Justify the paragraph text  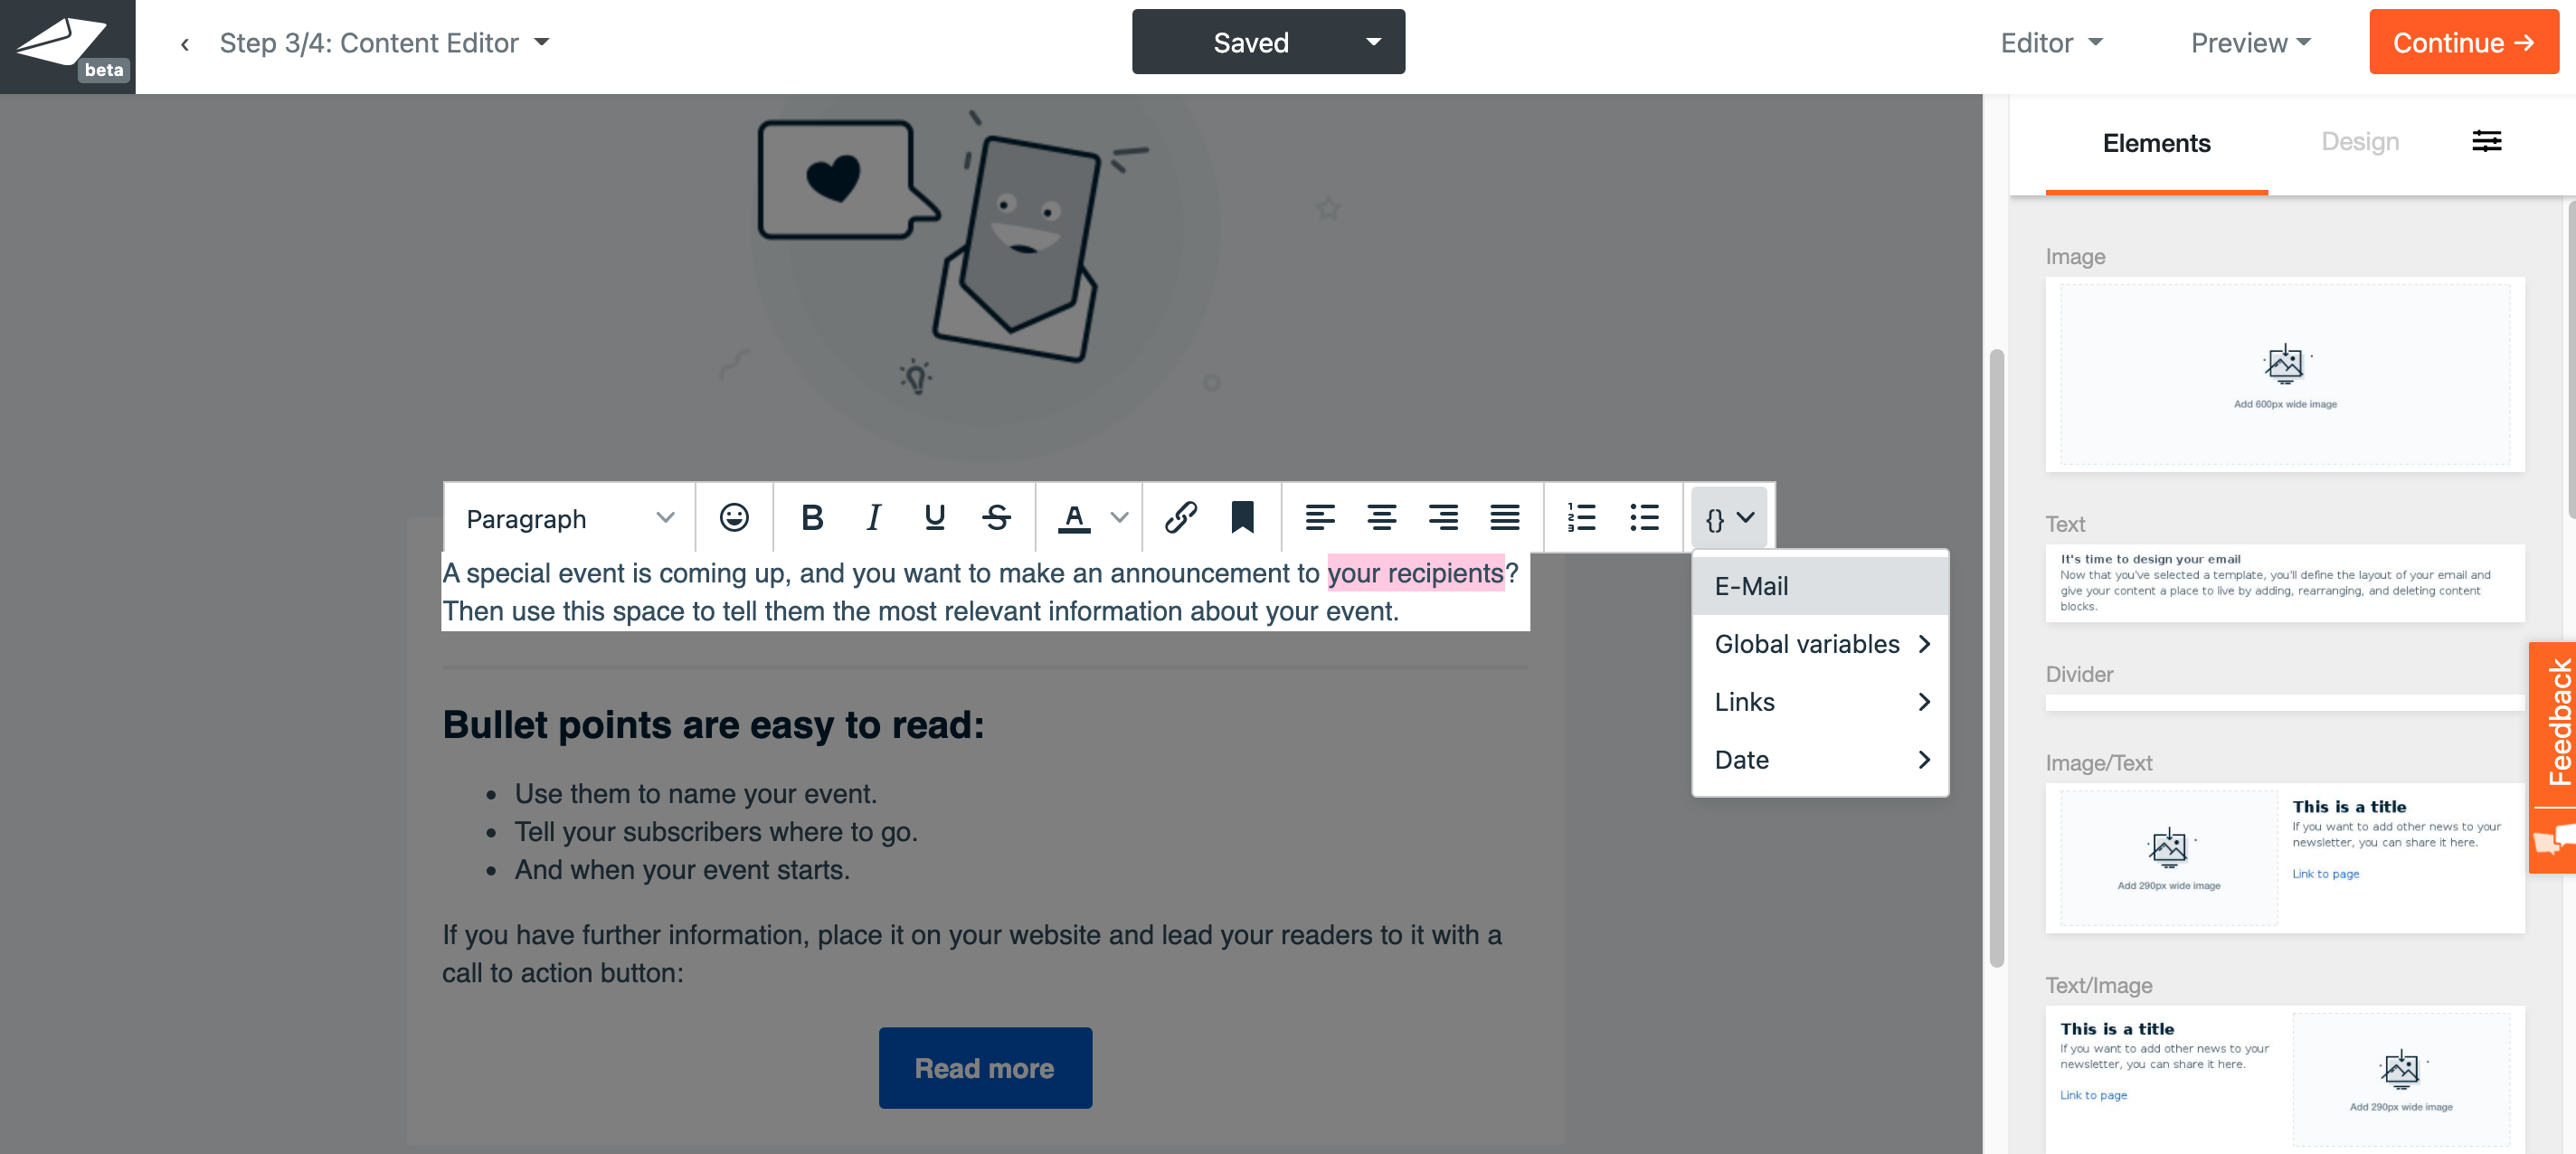pos(1504,518)
